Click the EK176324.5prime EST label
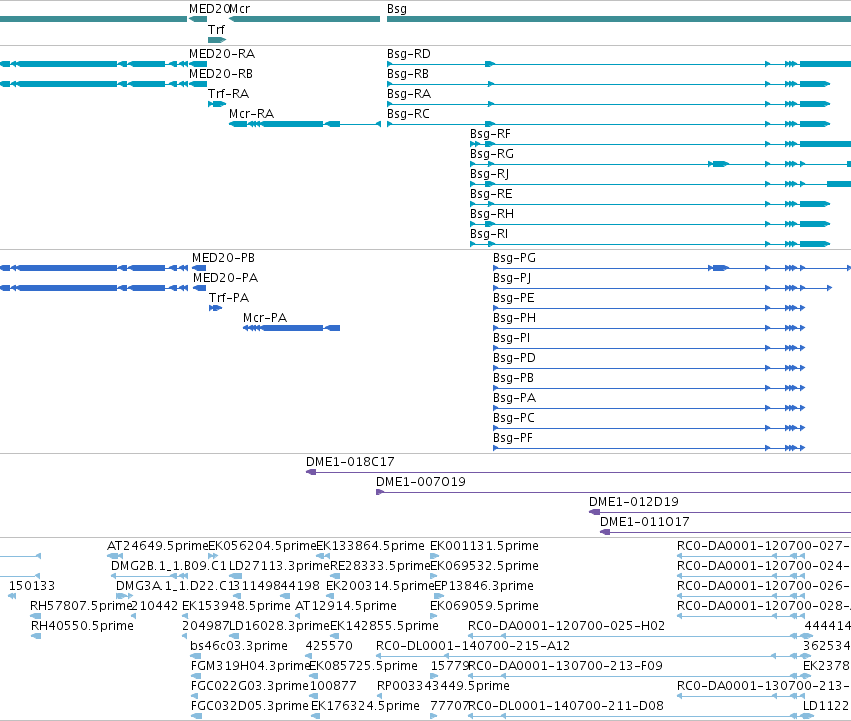The height and width of the screenshot is (721, 851). (x=365, y=706)
